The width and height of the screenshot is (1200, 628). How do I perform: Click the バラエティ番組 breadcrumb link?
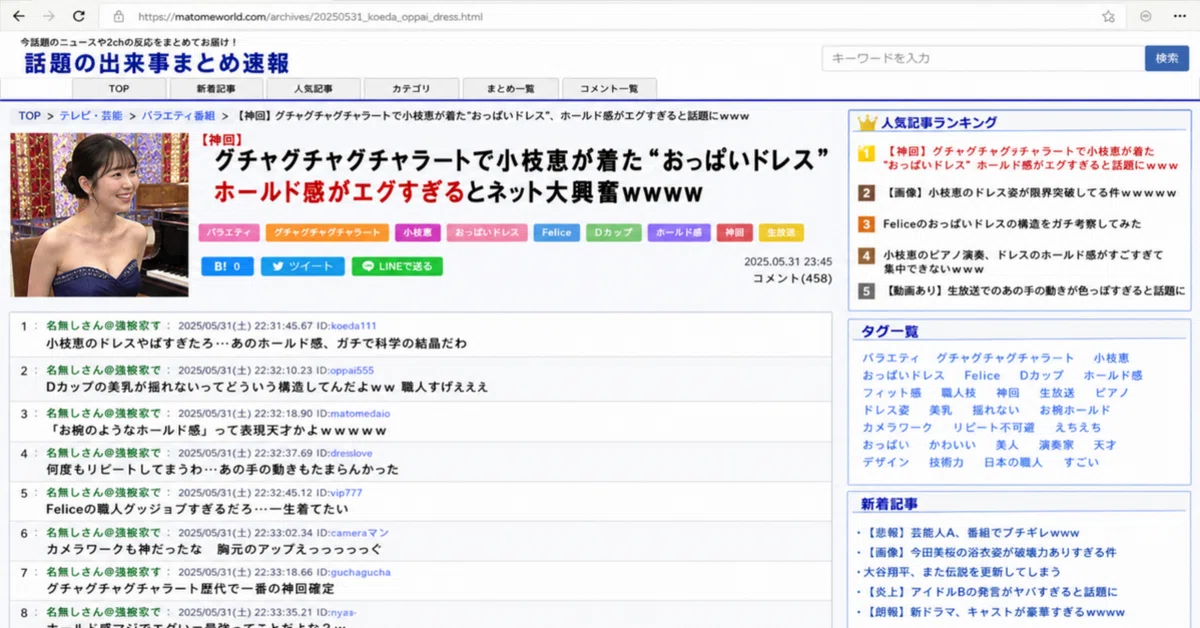pos(178,117)
